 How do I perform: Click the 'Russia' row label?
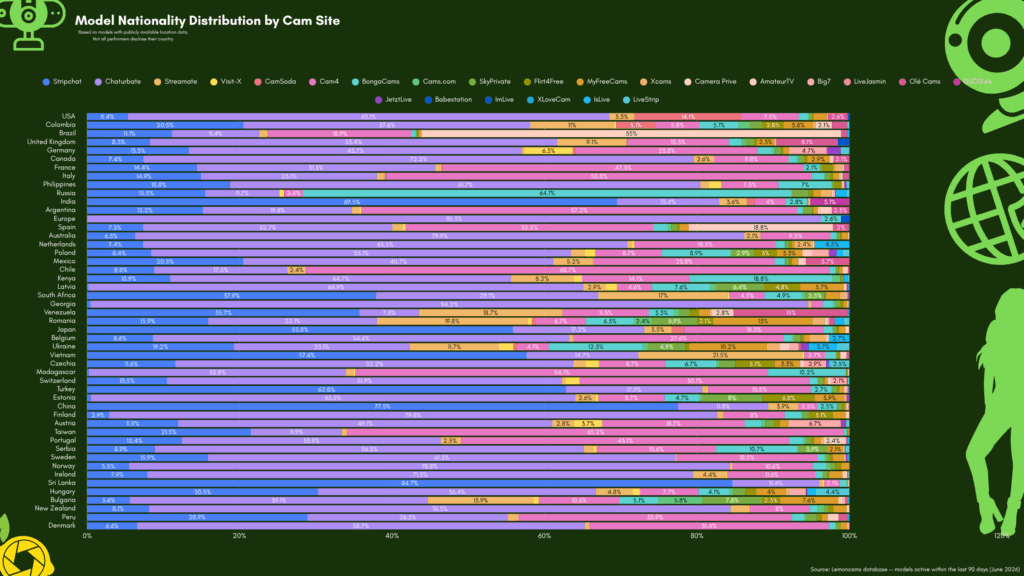tap(66, 193)
